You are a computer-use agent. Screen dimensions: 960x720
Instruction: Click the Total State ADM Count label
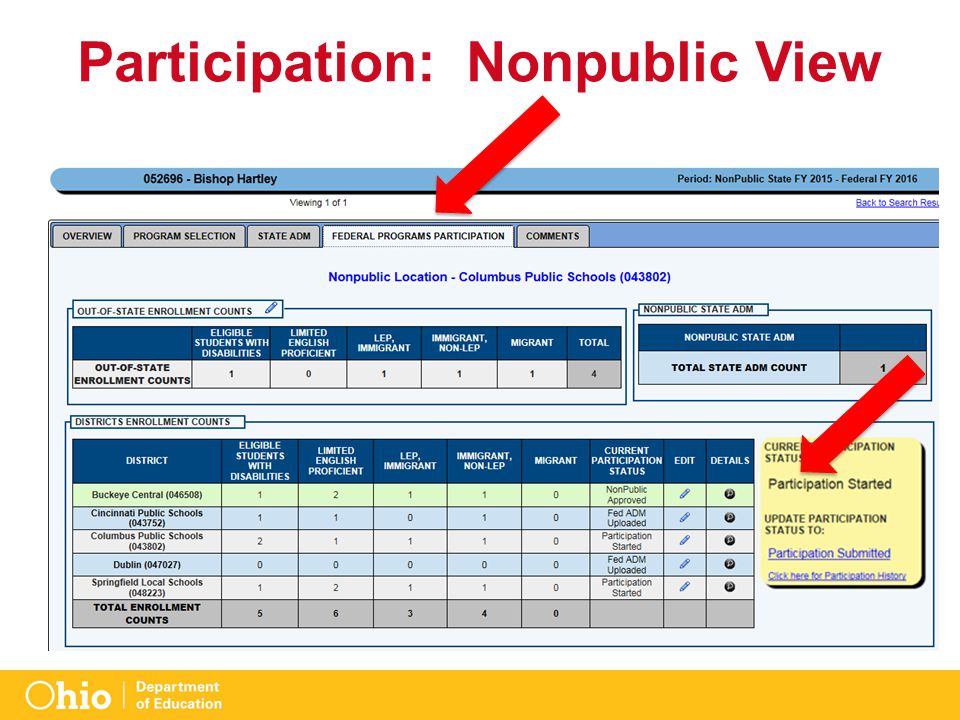pos(739,368)
